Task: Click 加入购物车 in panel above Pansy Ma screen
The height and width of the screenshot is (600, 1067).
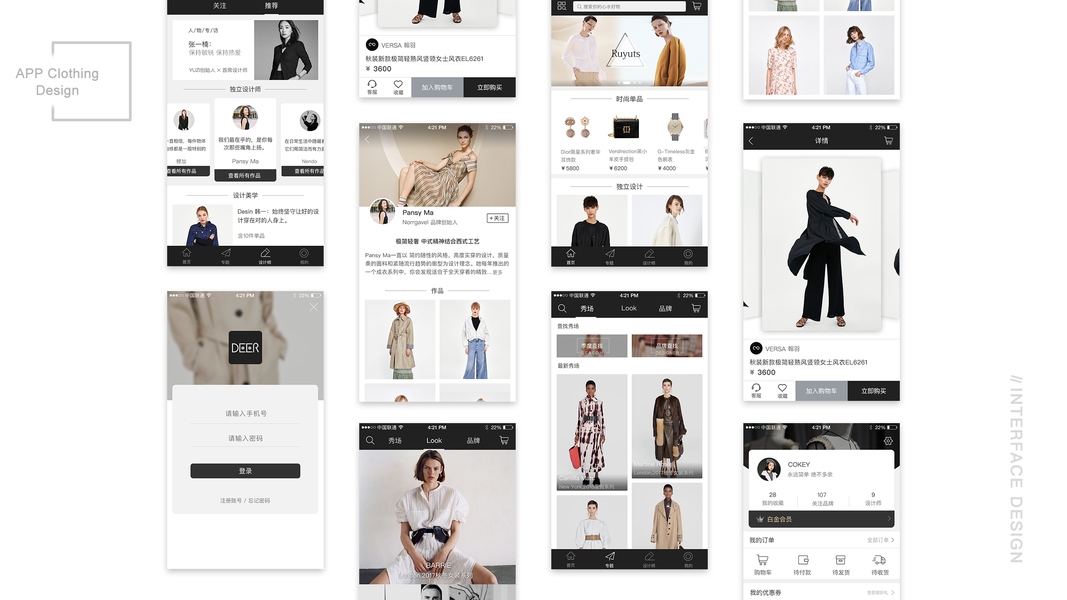Action: click(x=438, y=87)
